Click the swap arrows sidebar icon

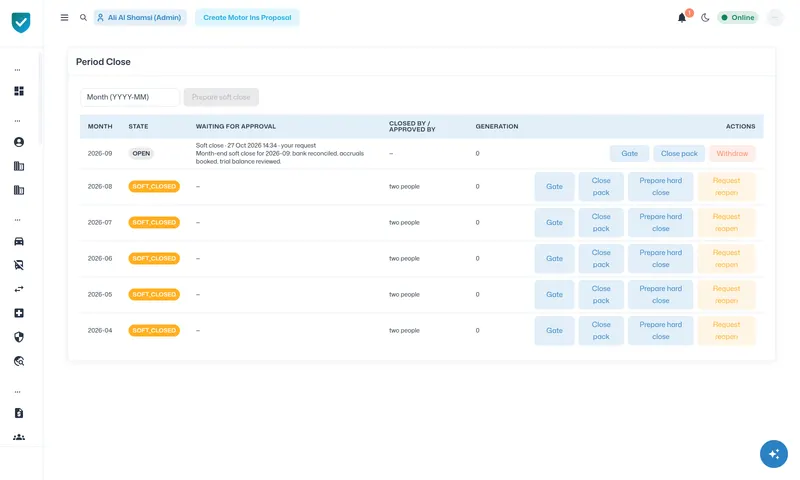coord(19,289)
